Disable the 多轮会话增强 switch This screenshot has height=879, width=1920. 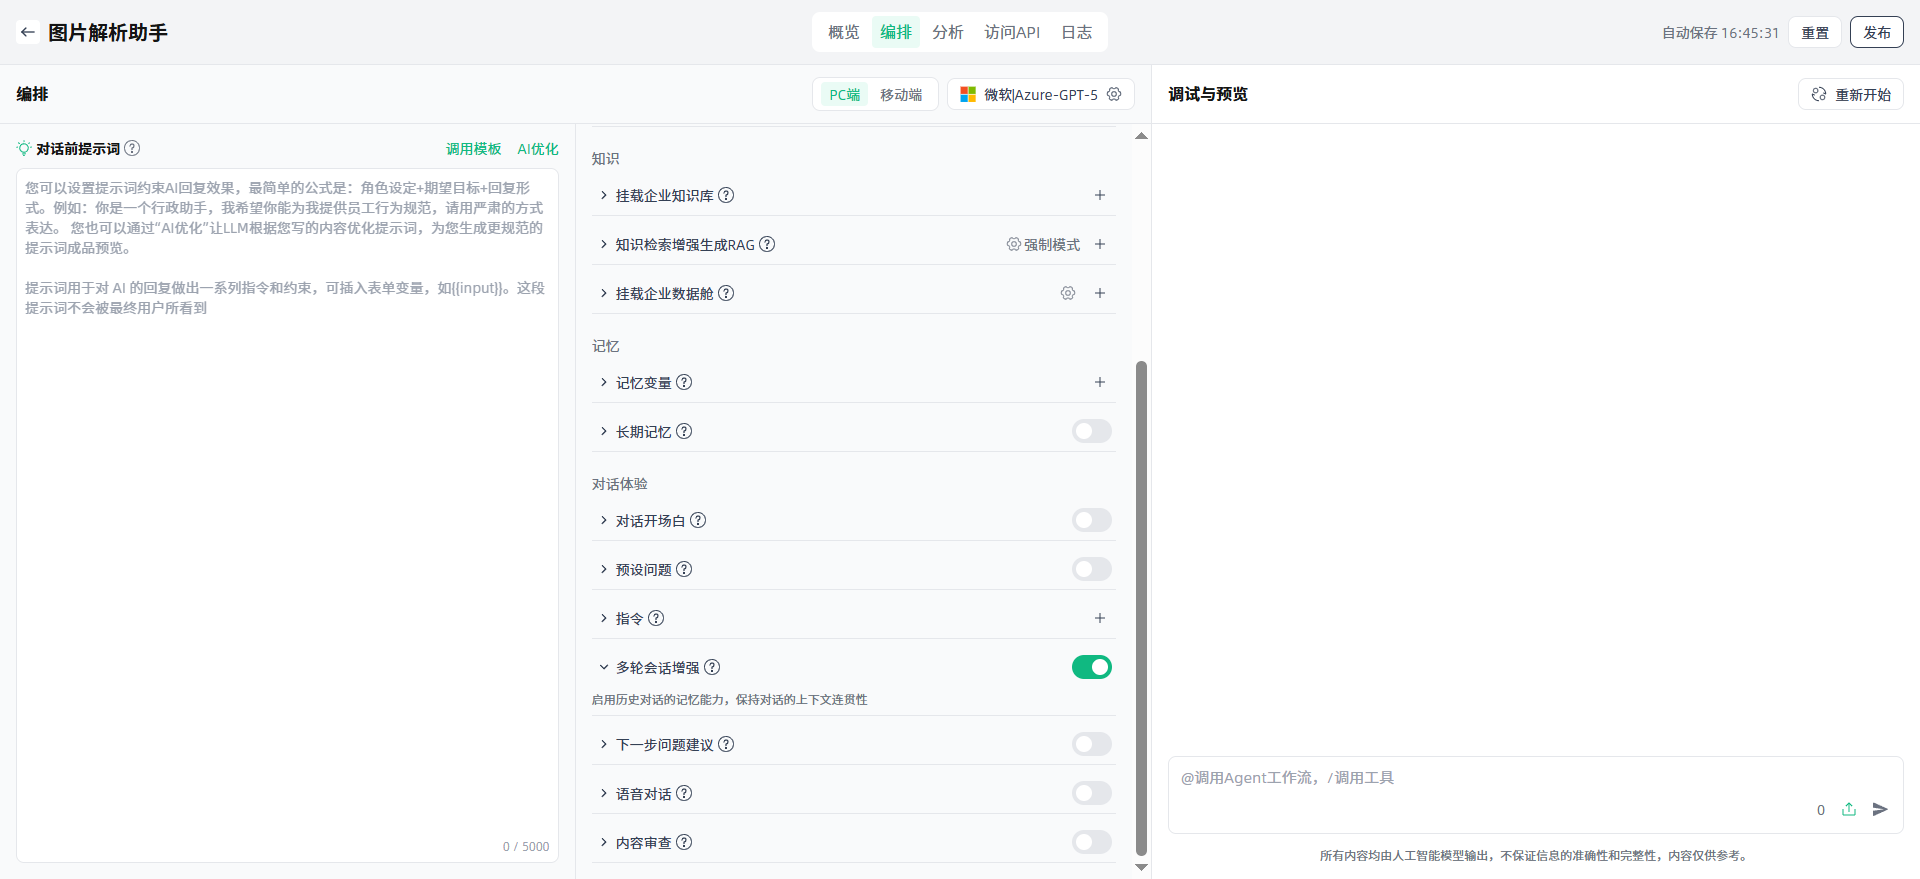tap(1091, 667)
